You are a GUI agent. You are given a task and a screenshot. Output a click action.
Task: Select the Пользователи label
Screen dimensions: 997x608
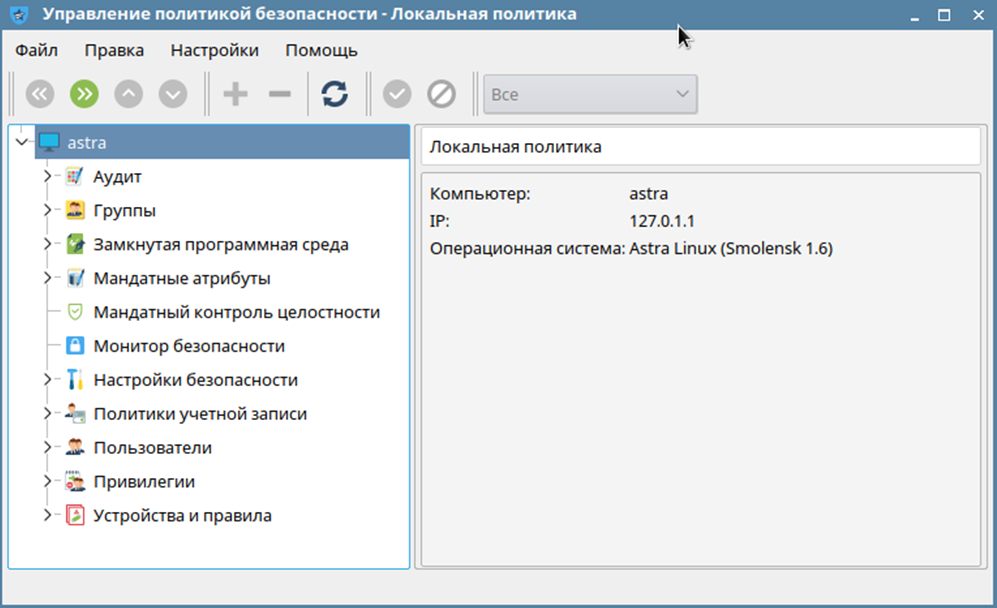tap(153, 448)
